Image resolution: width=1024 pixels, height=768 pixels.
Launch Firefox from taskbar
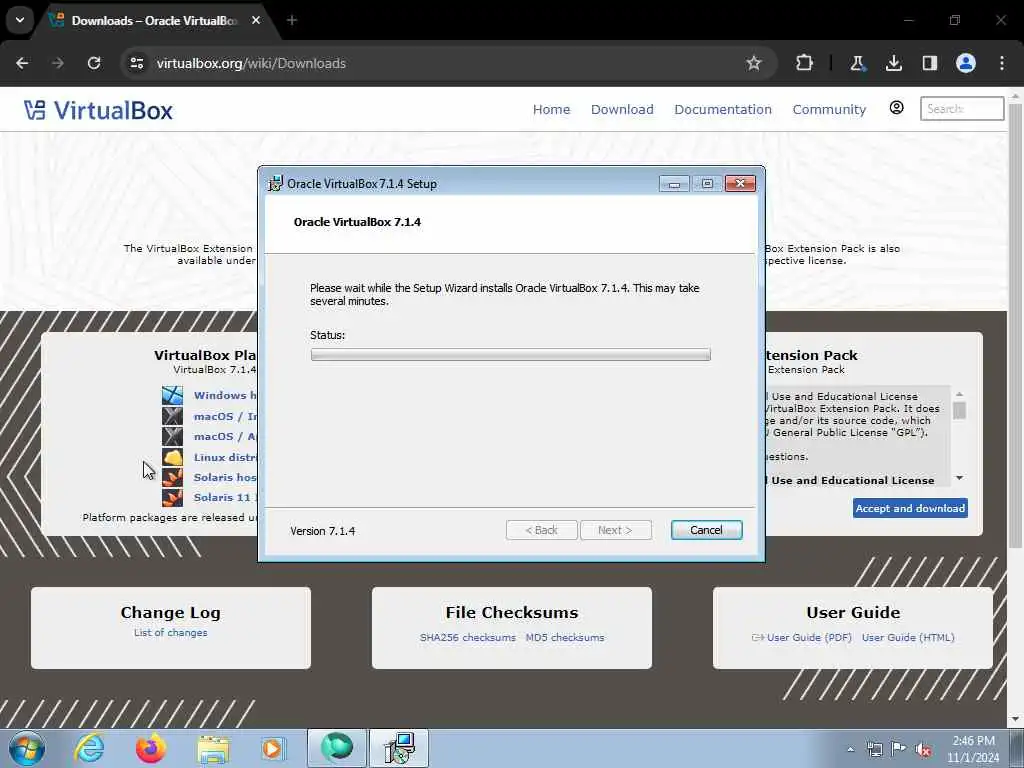(151, 748)
